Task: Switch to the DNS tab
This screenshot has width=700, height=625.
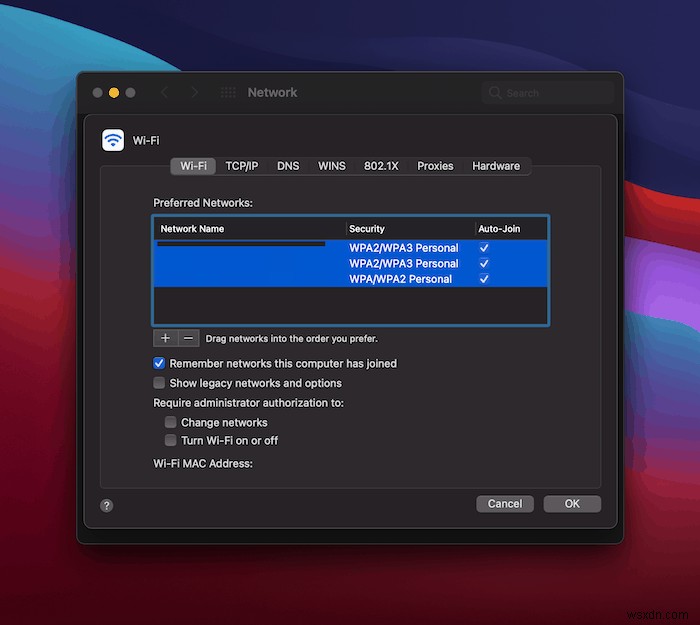Action: tap(288, 166)
